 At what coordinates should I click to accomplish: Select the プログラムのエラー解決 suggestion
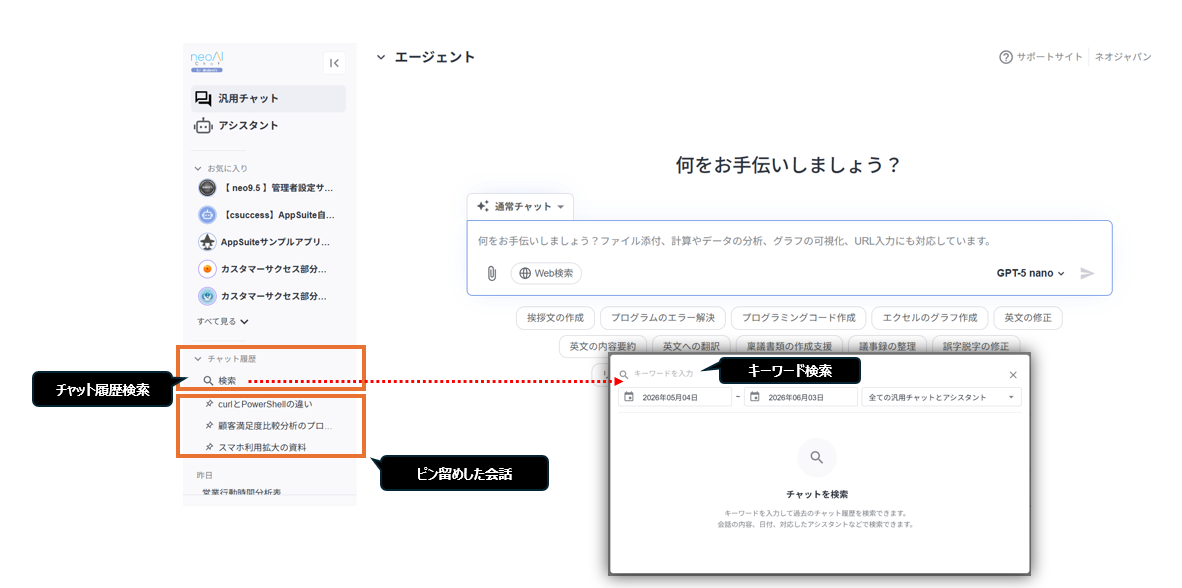(x=663, y=318)
